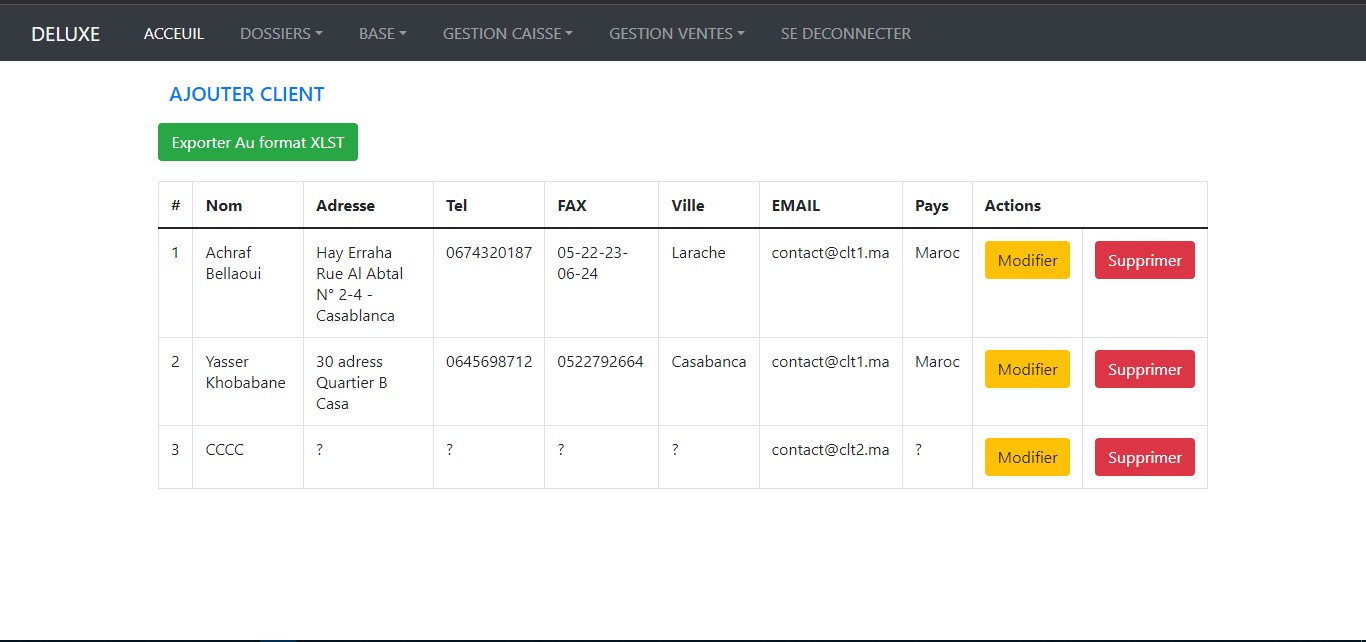
Task: Select the Larache ville cell
Action: click(697, 252)
